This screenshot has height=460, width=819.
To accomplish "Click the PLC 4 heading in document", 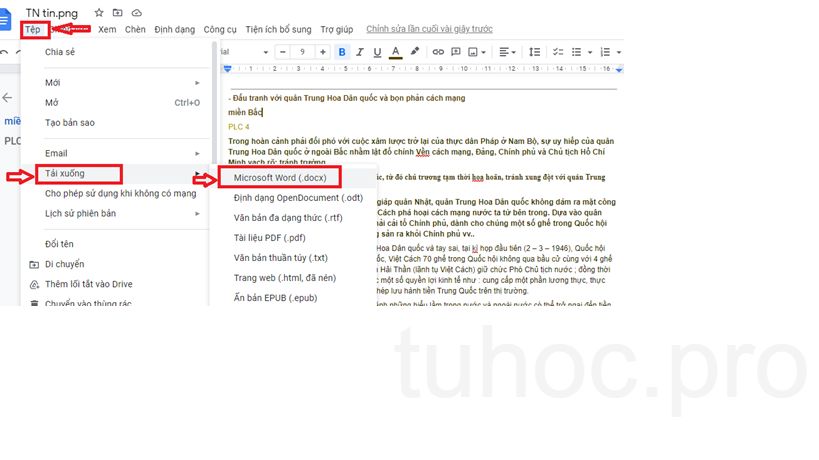I will click(x=239, y=126).
